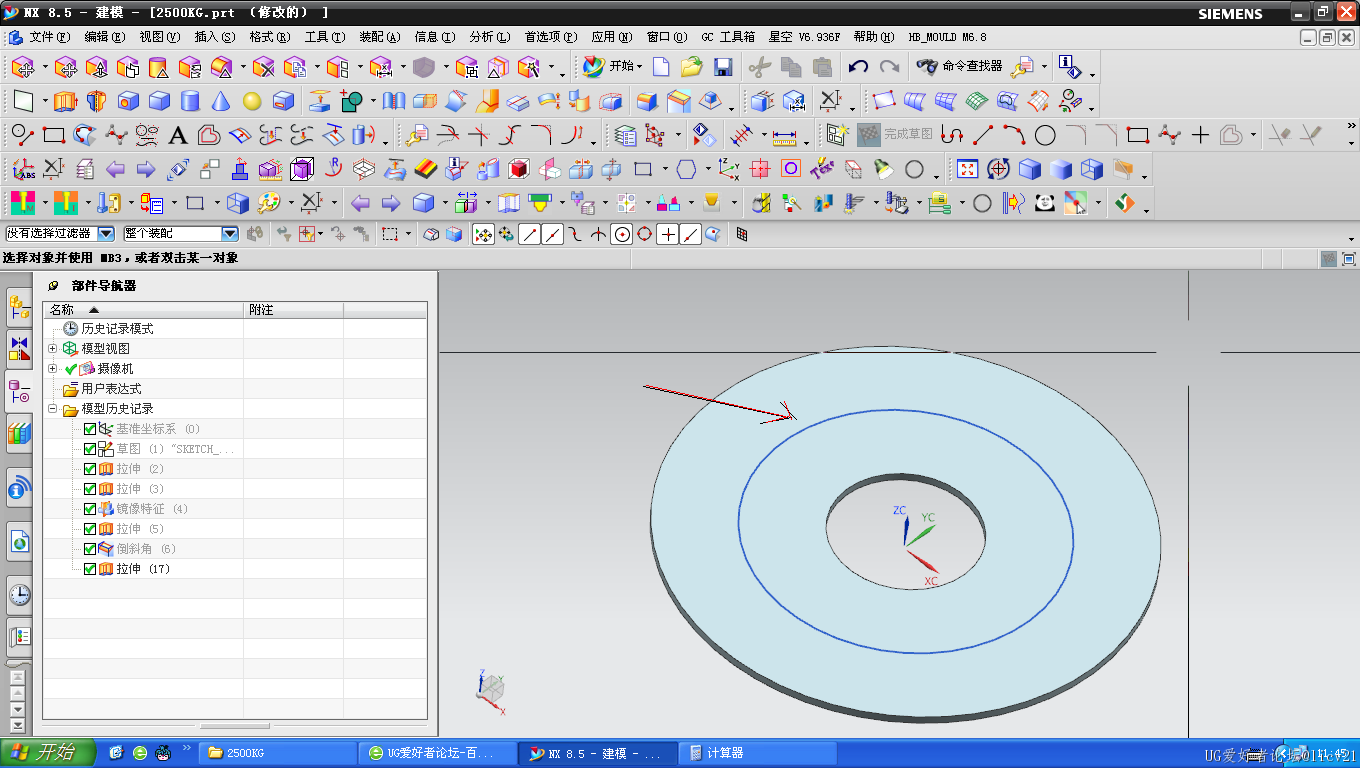Viewport: 1360px width, 768px height.
Task: Open the Constraint Navigator sidebar tab
Action: (x=19, y=348)
